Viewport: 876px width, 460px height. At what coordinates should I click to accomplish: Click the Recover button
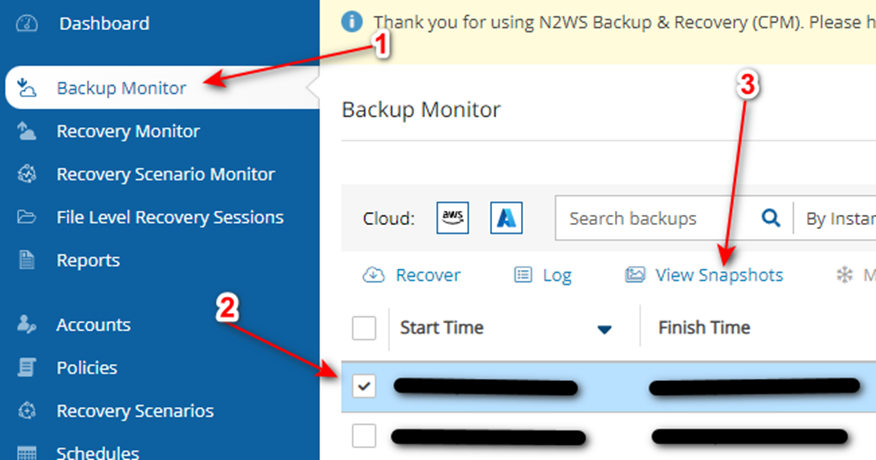tap(412, 275)
